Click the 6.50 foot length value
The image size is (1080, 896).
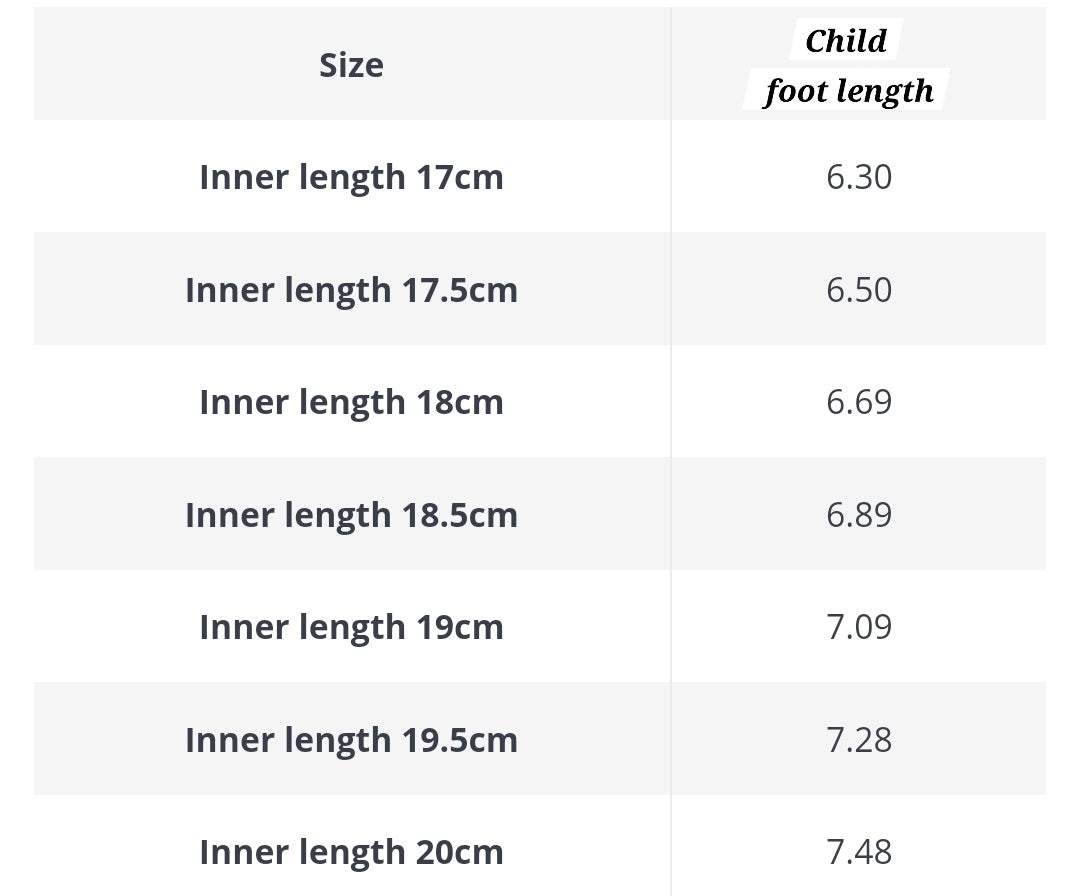[859, 290]
